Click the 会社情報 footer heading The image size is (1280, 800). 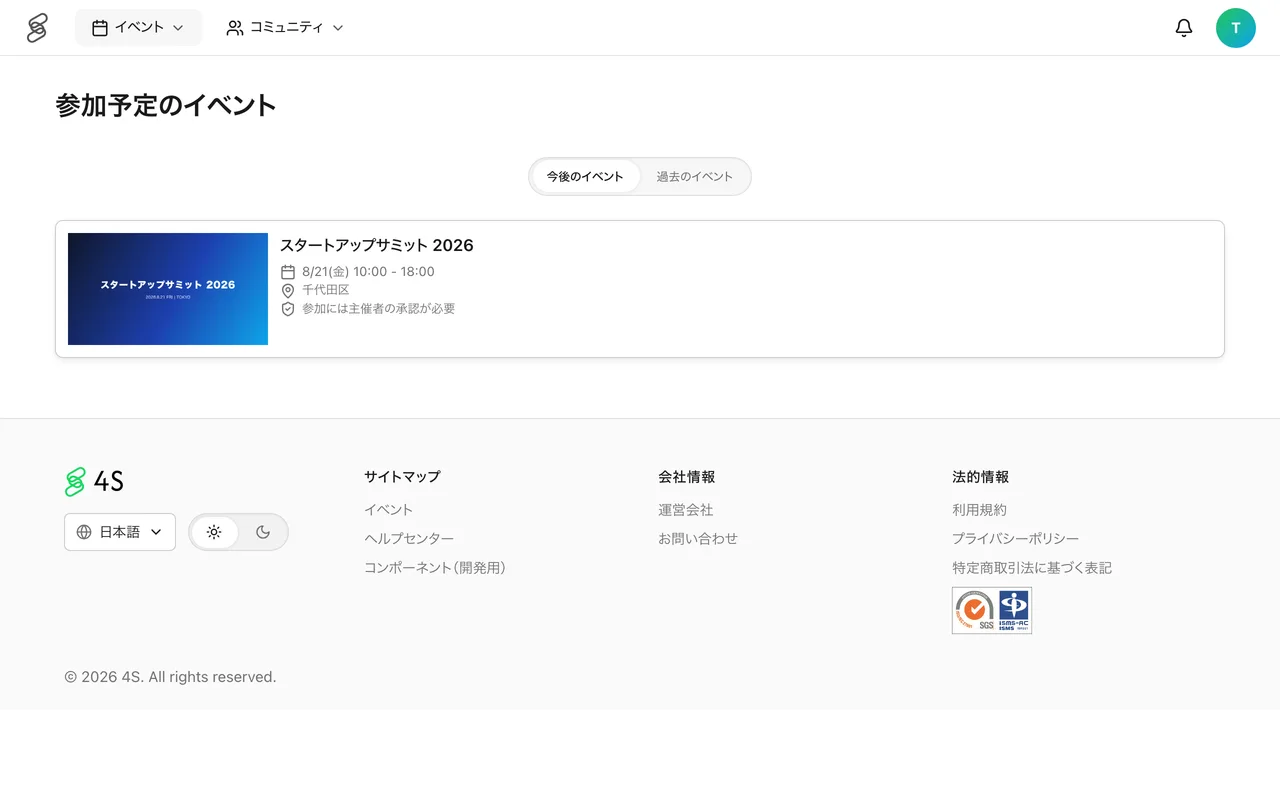pyautogui.click(x=687, y=477)
